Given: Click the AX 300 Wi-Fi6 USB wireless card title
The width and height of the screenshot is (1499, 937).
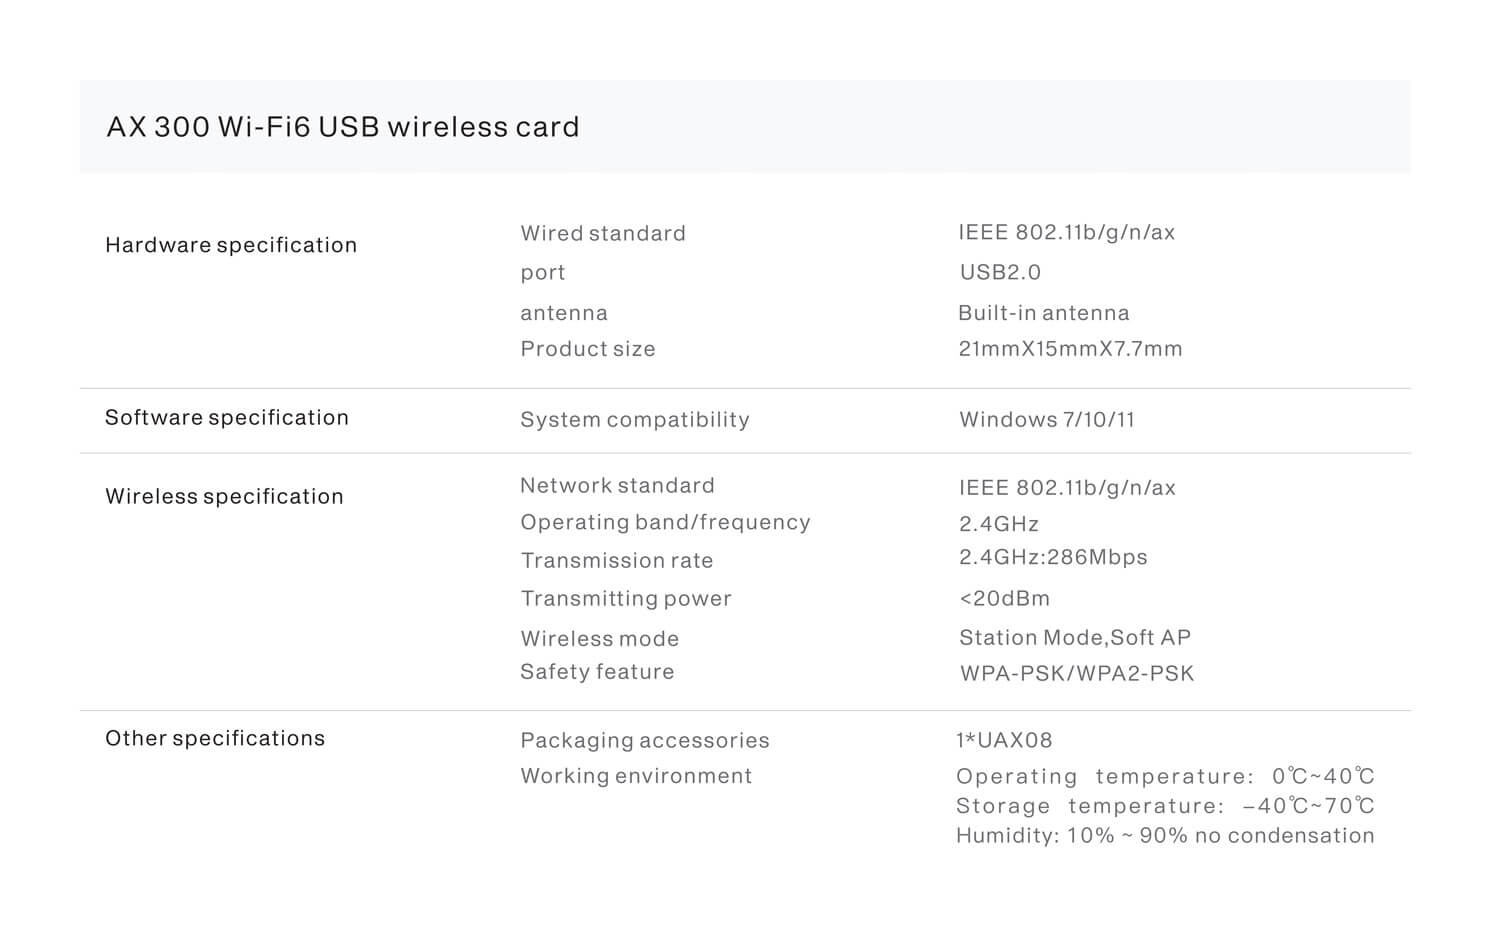Looking at the screenshot, I should 343,127.
